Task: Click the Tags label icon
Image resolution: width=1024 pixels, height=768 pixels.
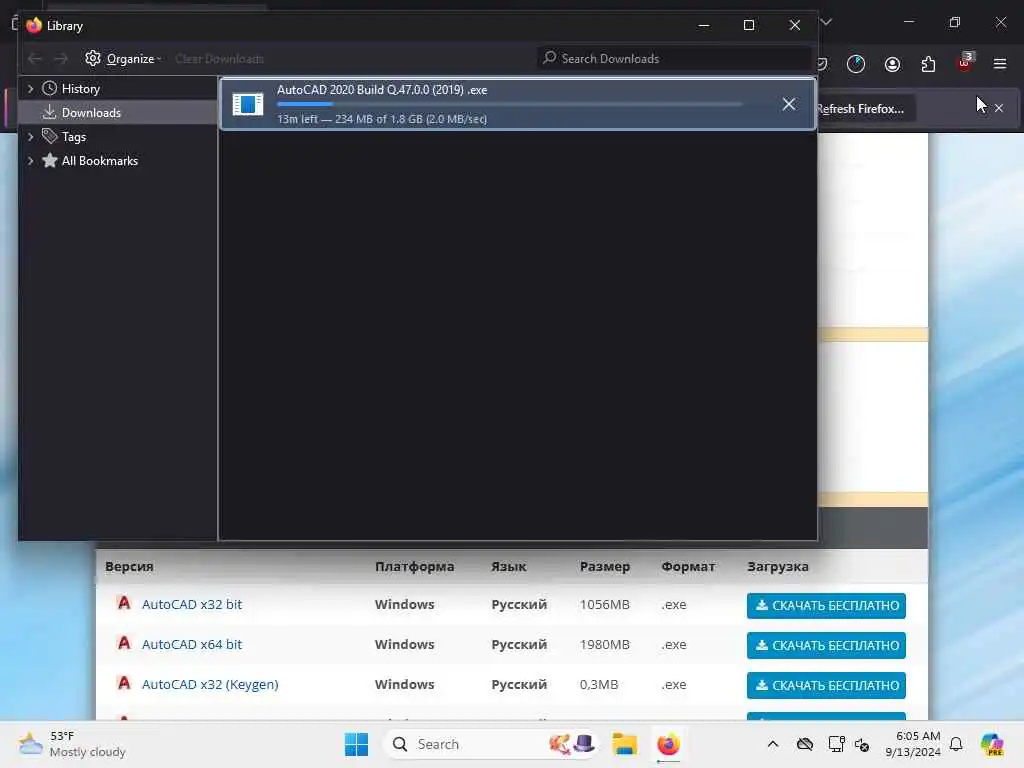Action: coord(50,136)
